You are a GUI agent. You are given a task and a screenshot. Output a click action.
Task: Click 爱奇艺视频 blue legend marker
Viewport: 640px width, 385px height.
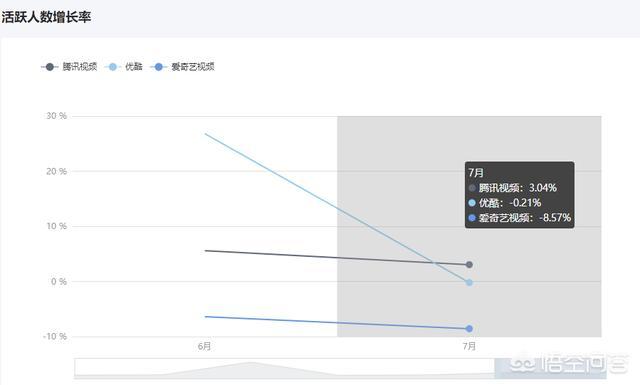(159, 67)
